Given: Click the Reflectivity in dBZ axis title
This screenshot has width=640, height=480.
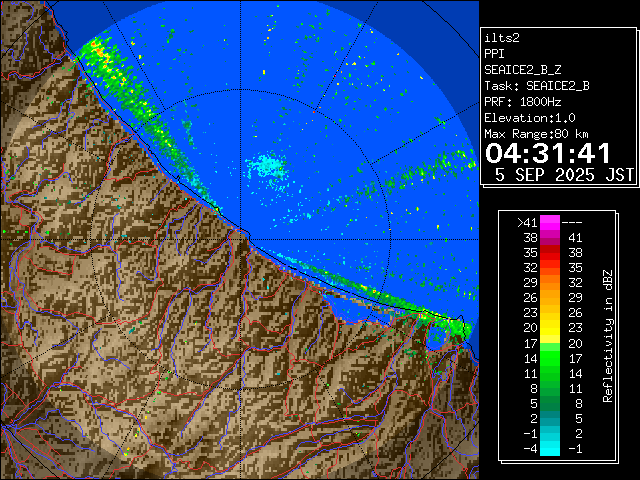Looking at the screenshot, I should coord(607,335).
